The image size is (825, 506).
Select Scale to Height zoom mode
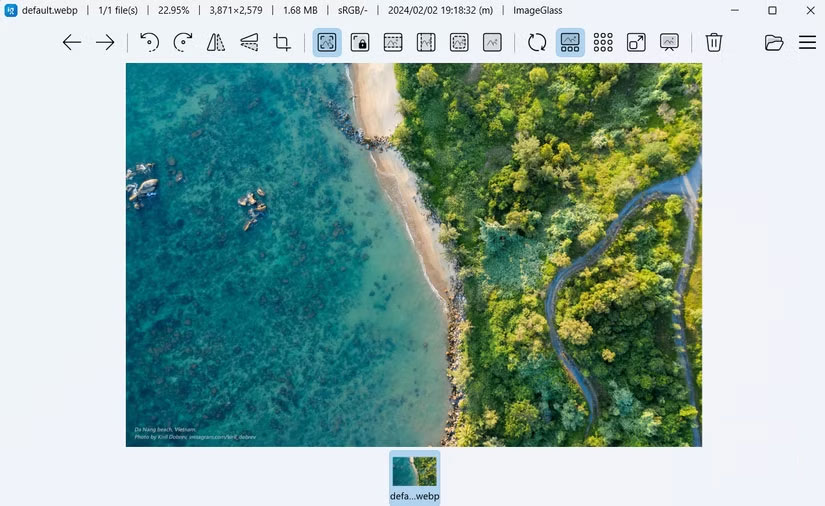click(426, 42)
